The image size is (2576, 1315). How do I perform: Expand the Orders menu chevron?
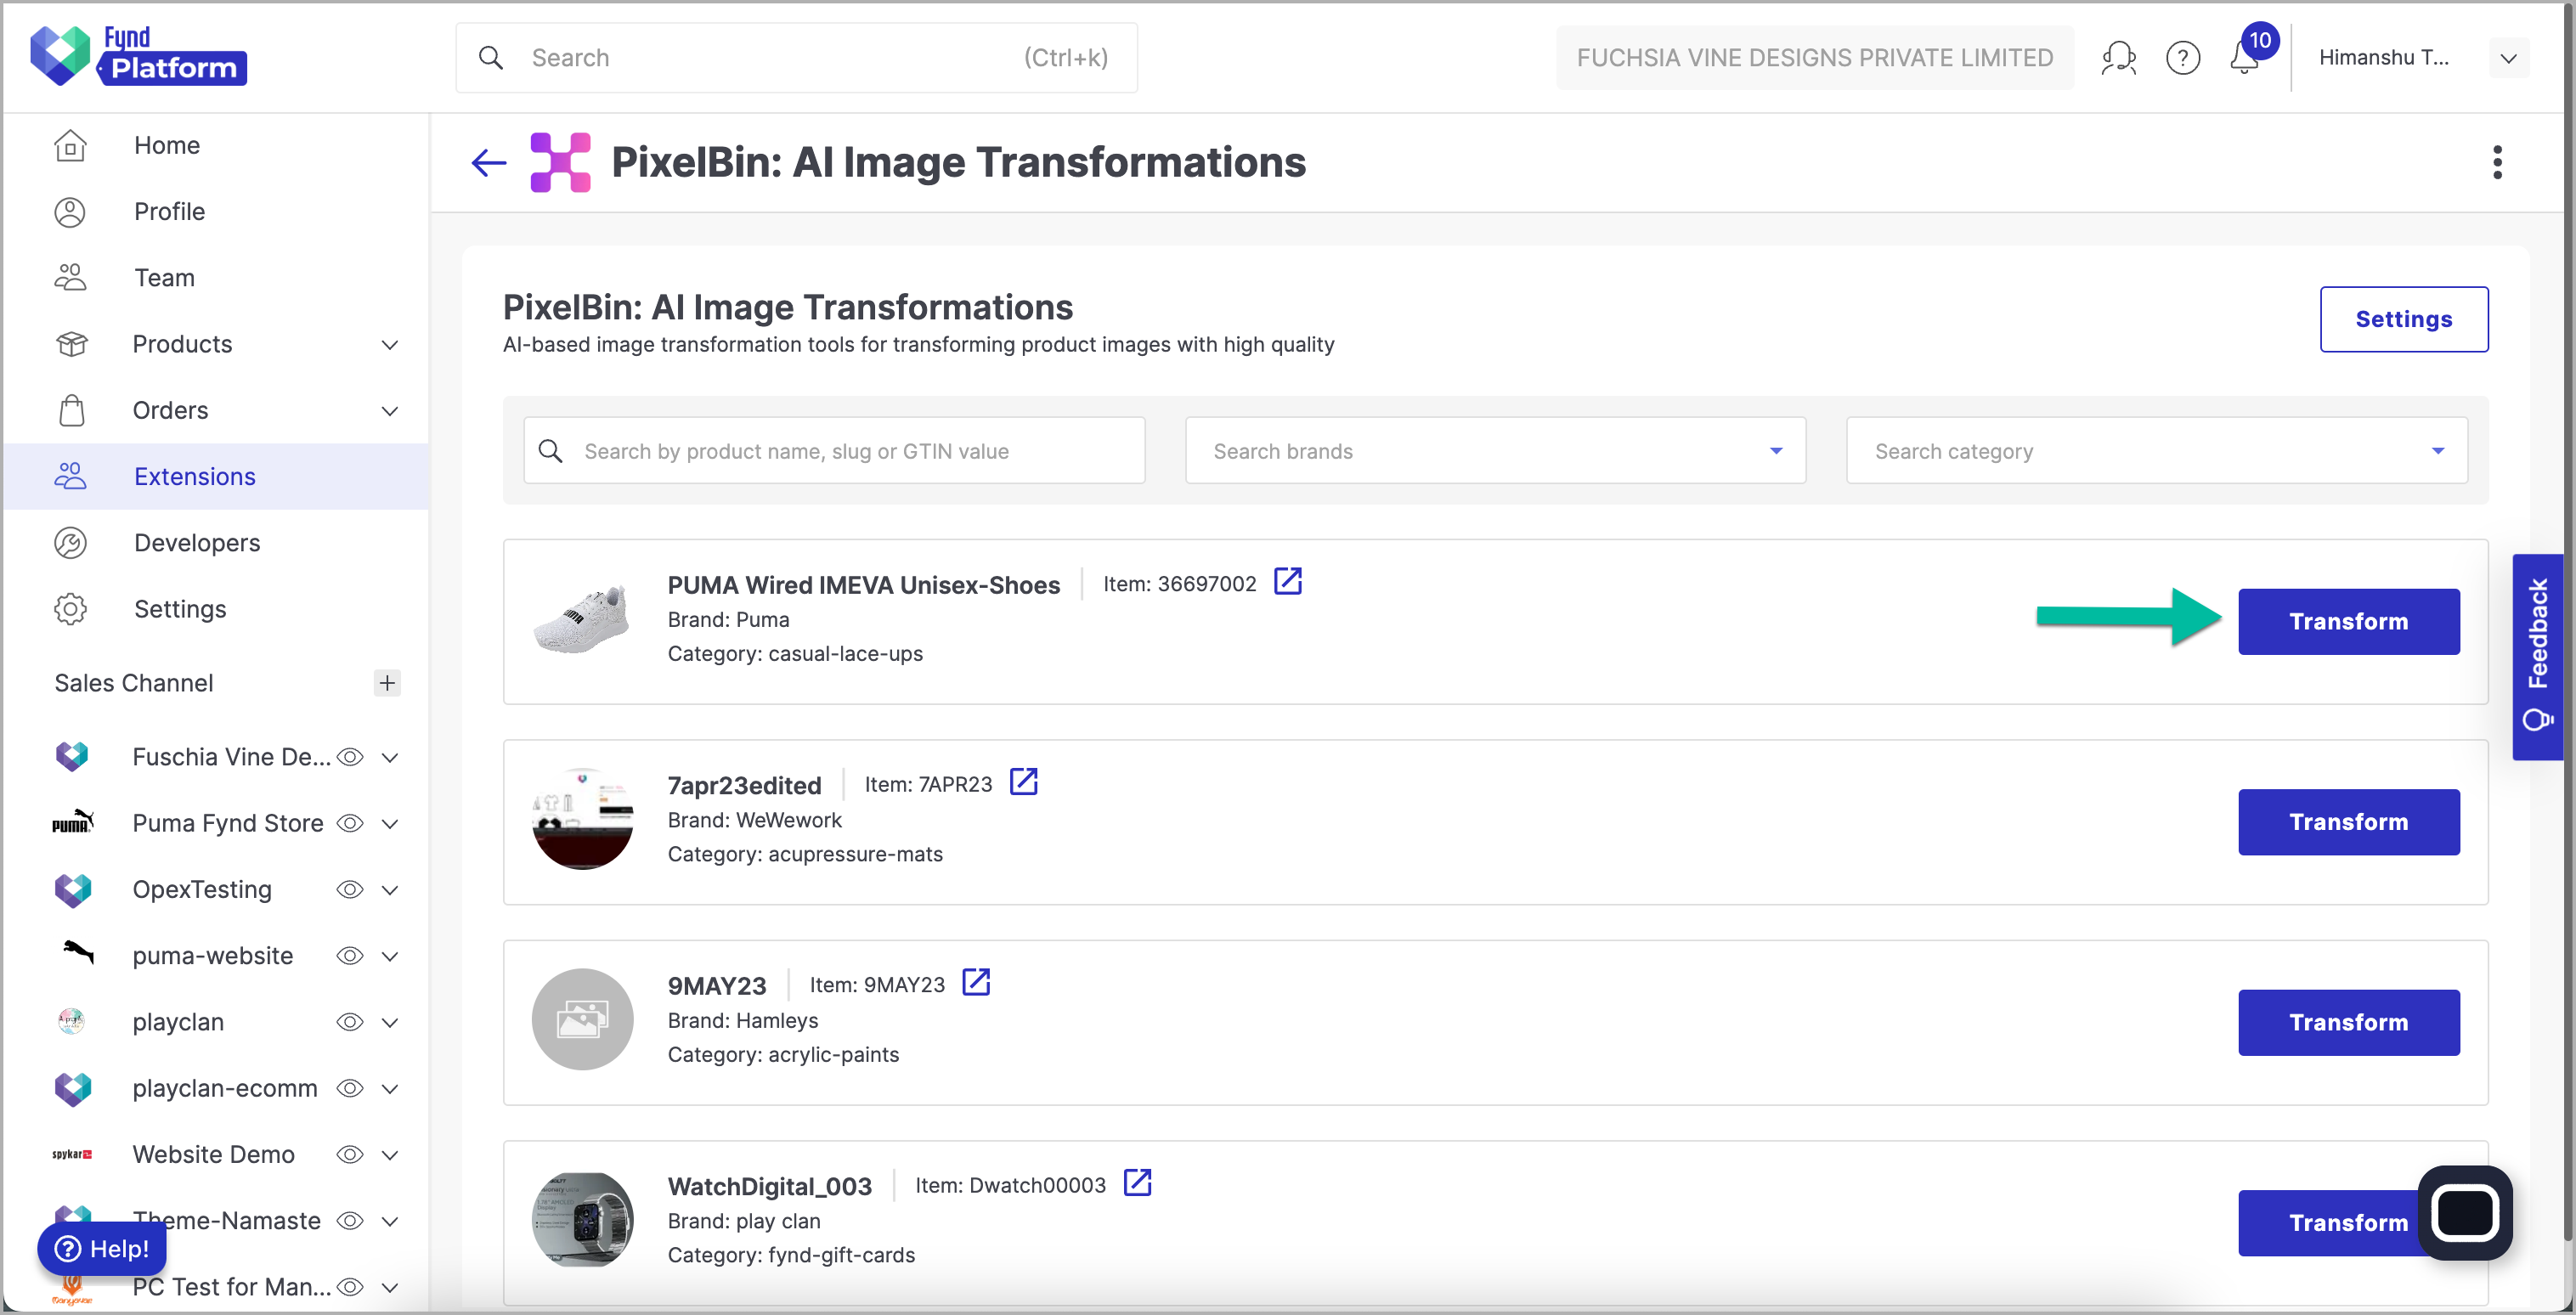point(390,411)
